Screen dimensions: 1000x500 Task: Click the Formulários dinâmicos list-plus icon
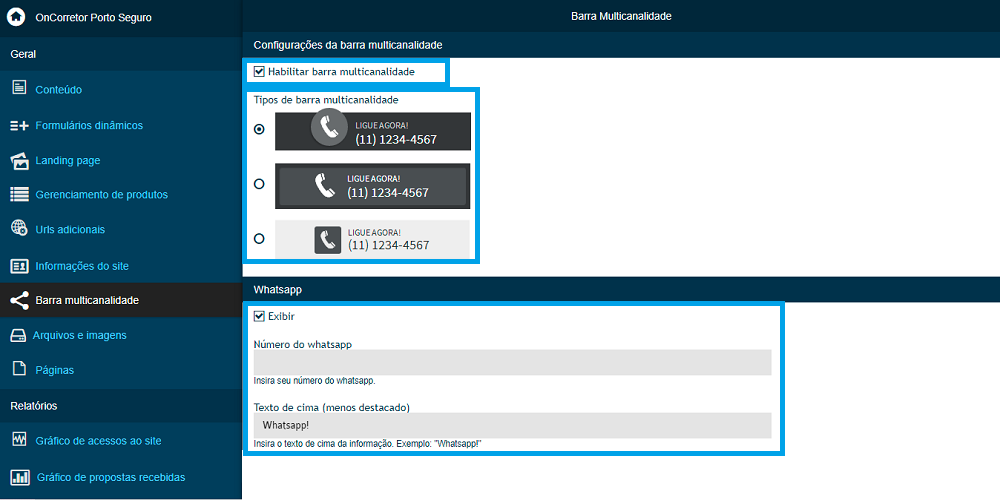click(x=19, y=126)
